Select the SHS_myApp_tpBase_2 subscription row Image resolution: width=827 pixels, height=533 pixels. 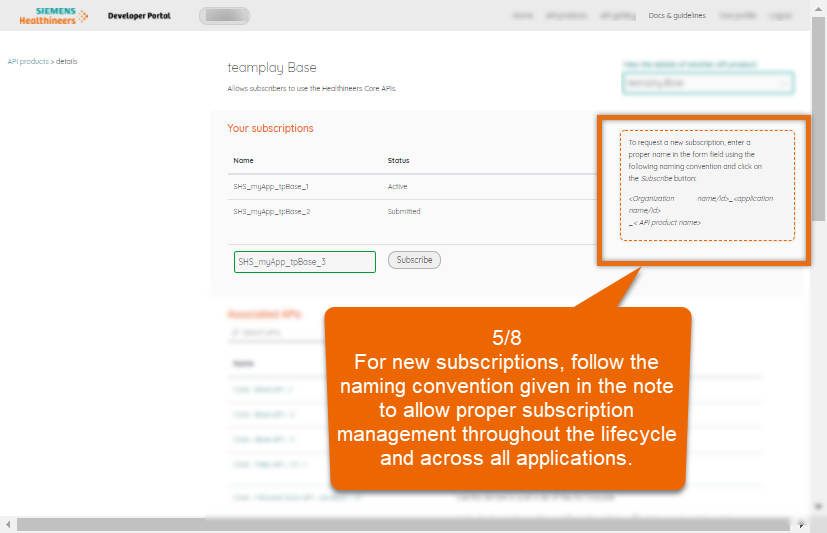[271, 211]
